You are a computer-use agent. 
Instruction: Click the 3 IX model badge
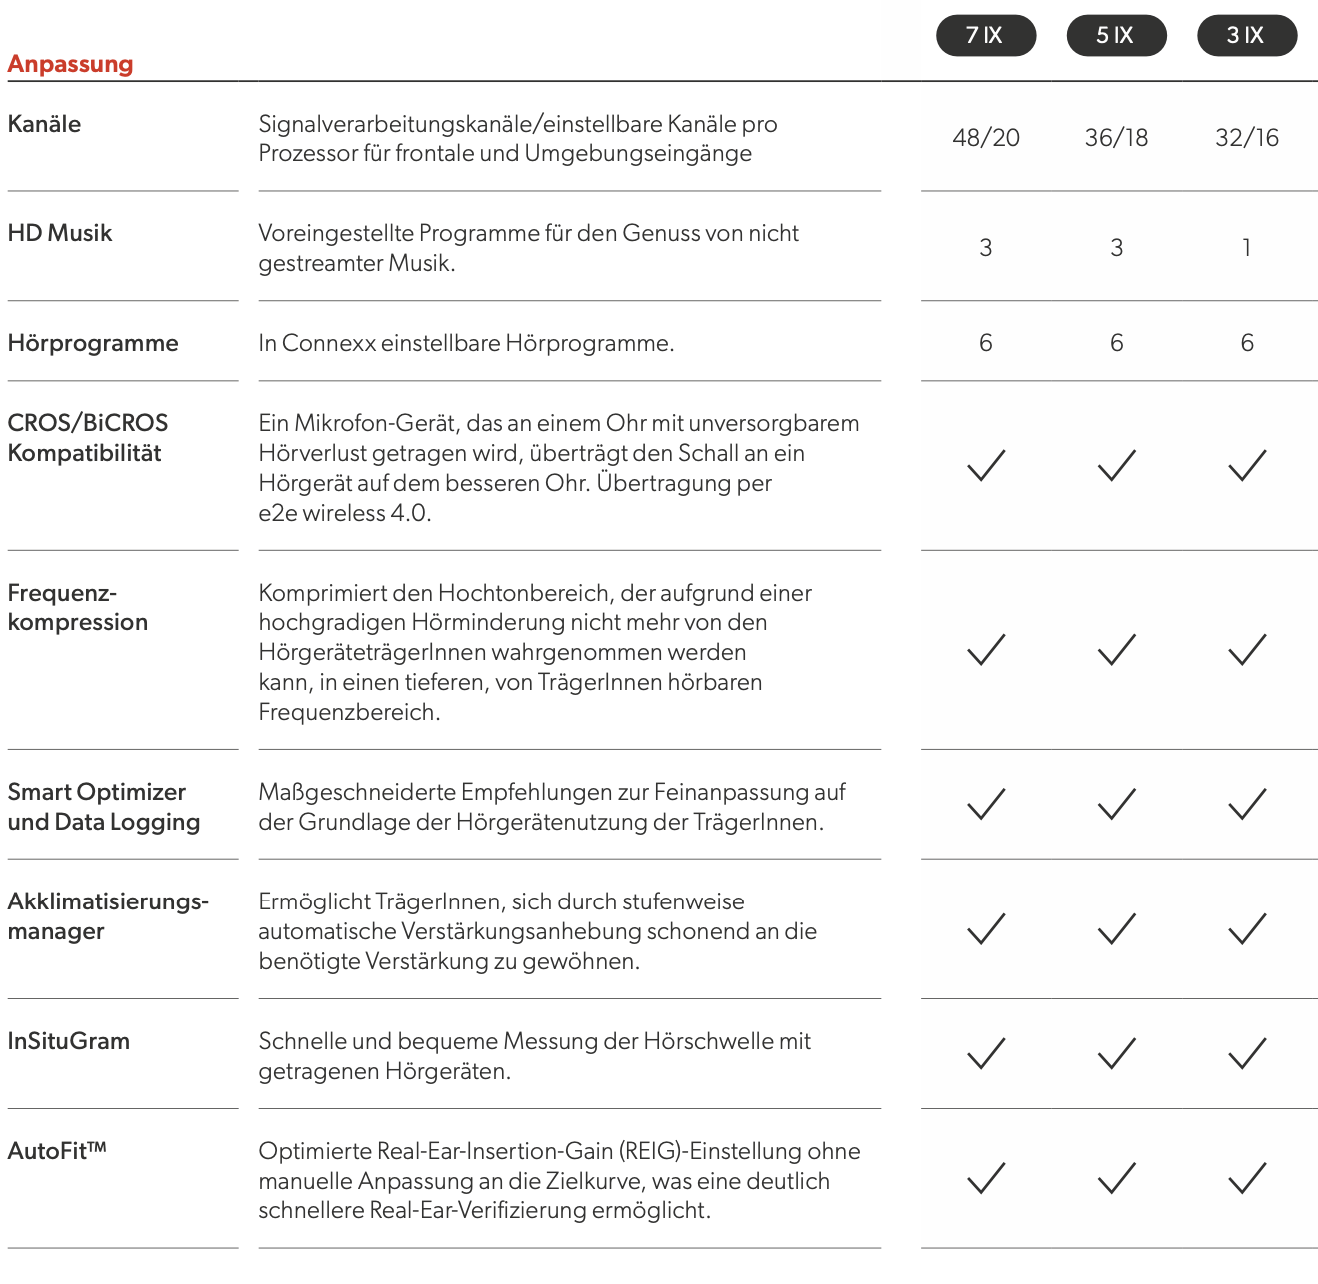1246,36
